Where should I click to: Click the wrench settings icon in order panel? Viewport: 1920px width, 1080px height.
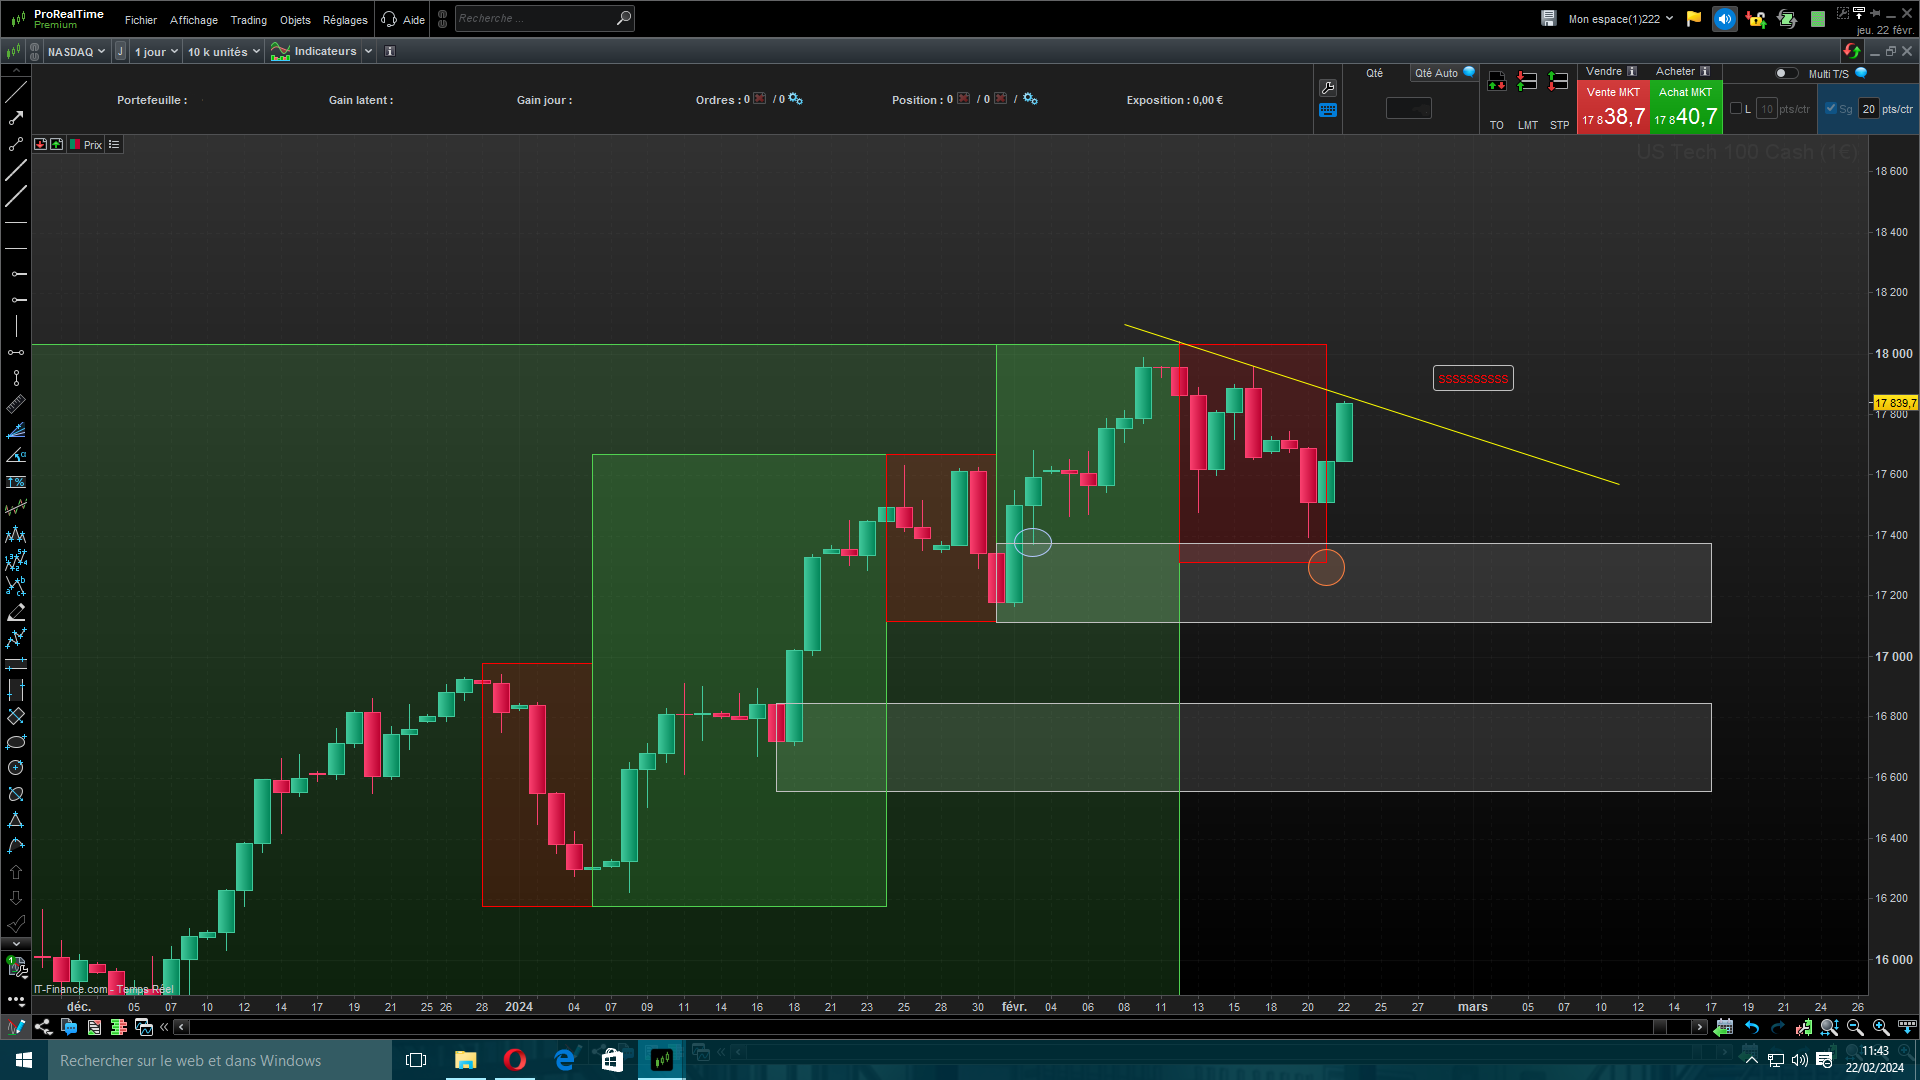pos(1328,88)
